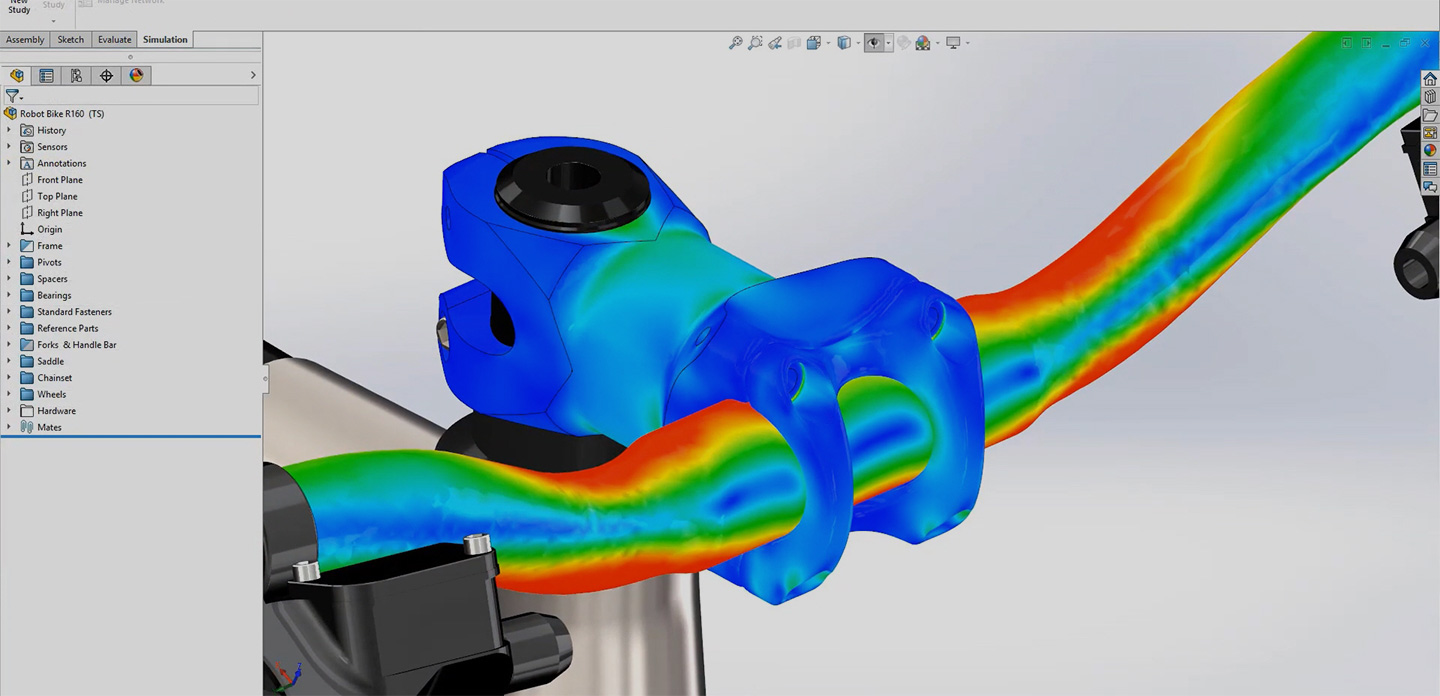
Task: Switch to the Simulation tab
Action: [x=164, y=39]
